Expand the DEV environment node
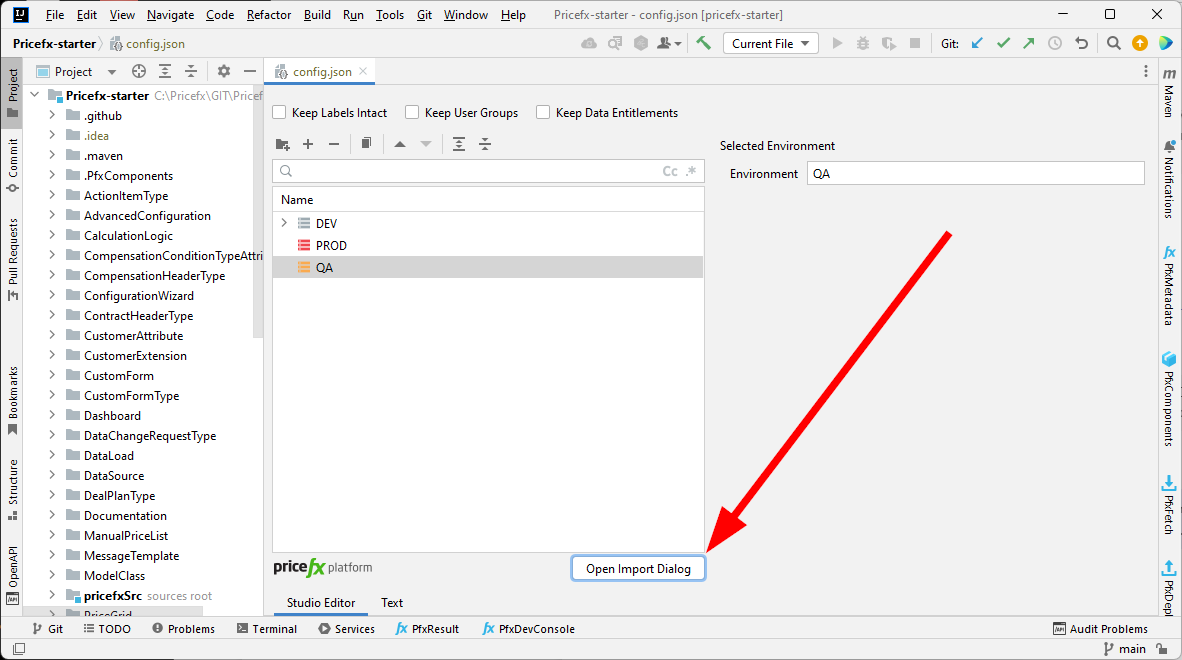The height and width of the screenshot is (660, 1182). click(284, 223)
